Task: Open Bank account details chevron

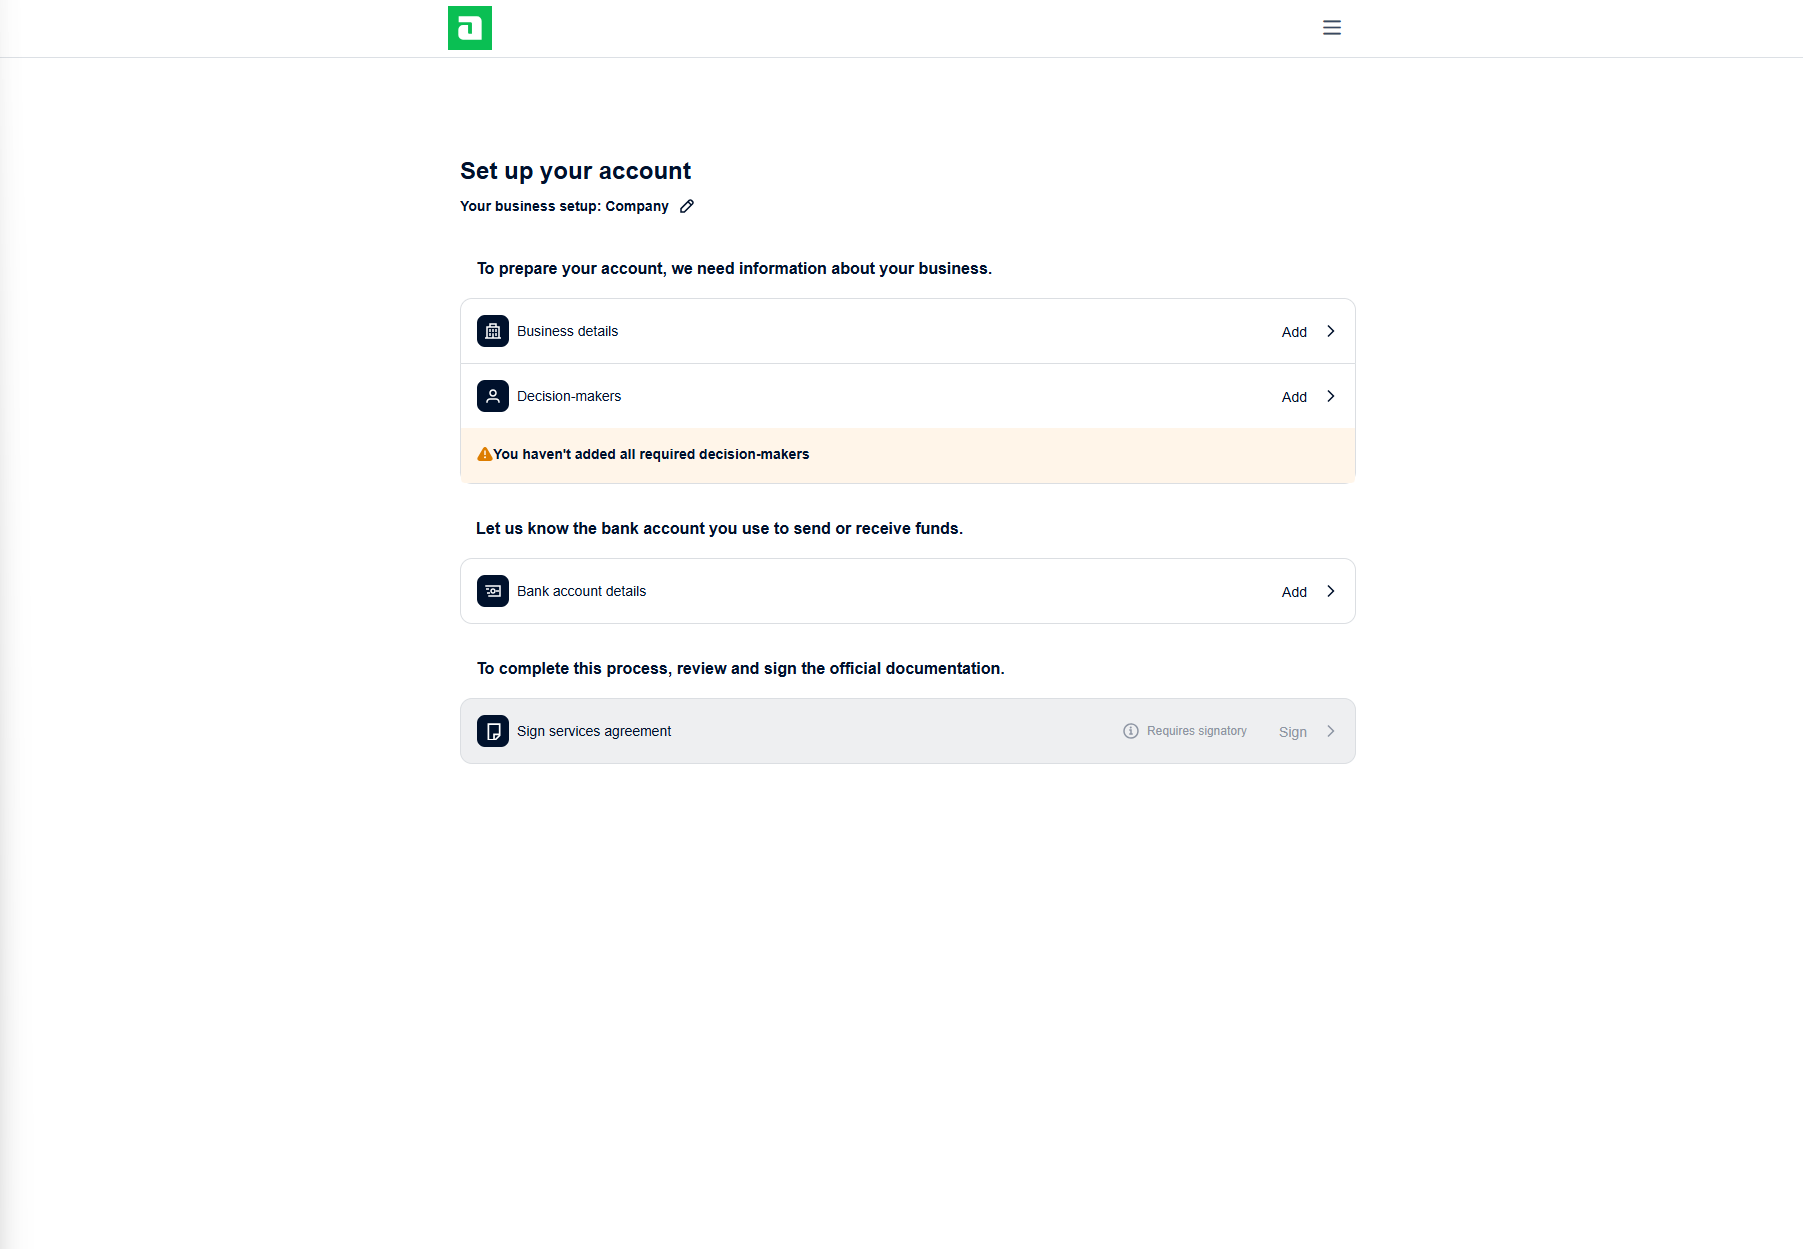Action: 1331,591
